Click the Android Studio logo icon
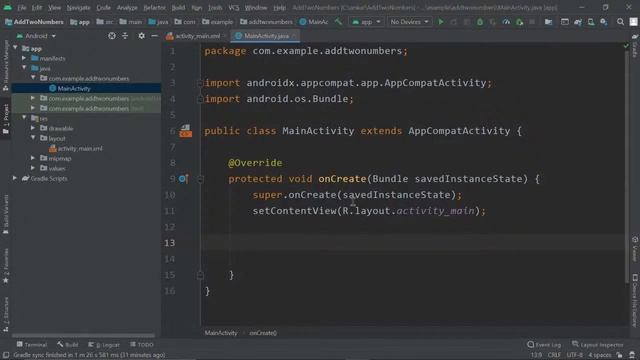 click(x=7, y=7)
